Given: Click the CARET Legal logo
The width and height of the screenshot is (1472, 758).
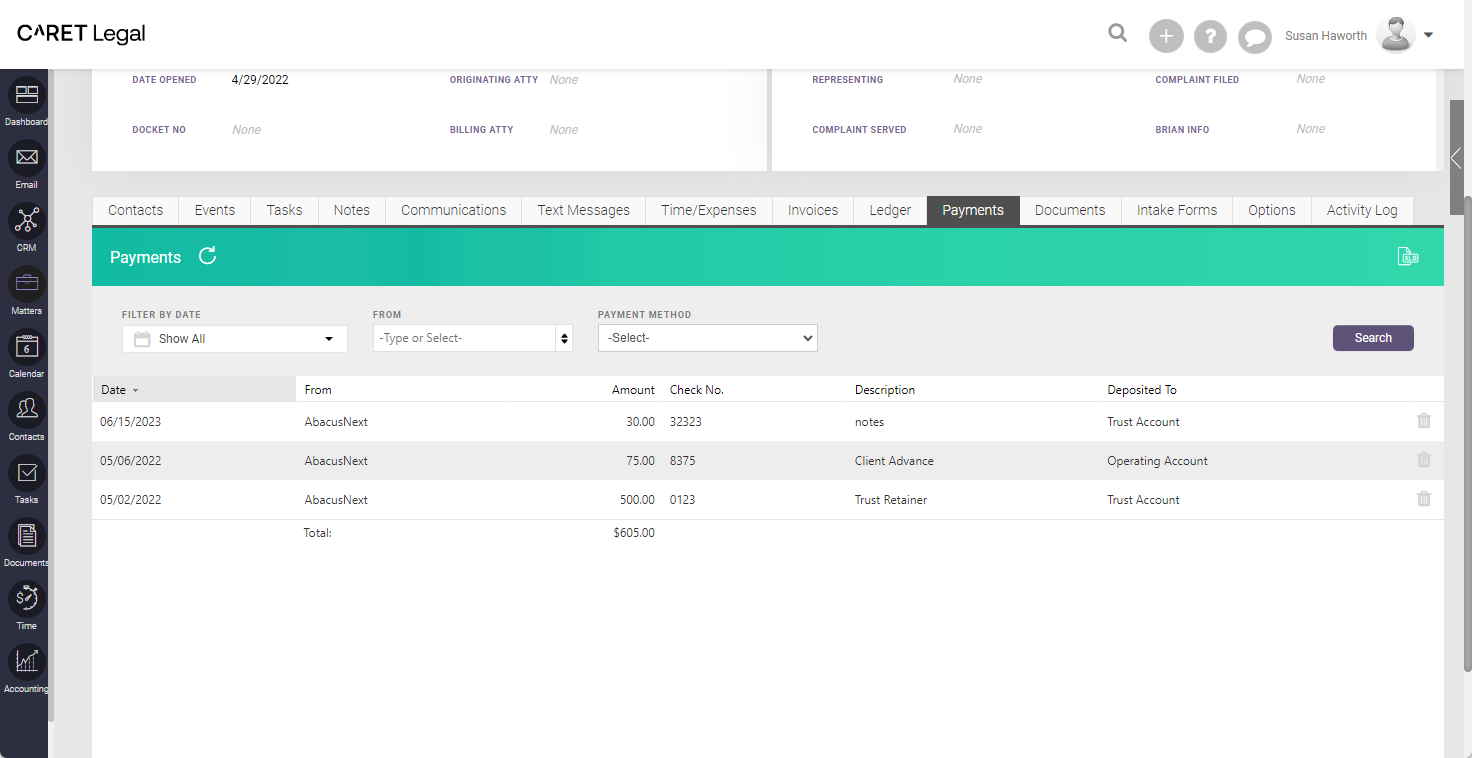Looking at the screenshot, I should point(81,34).
